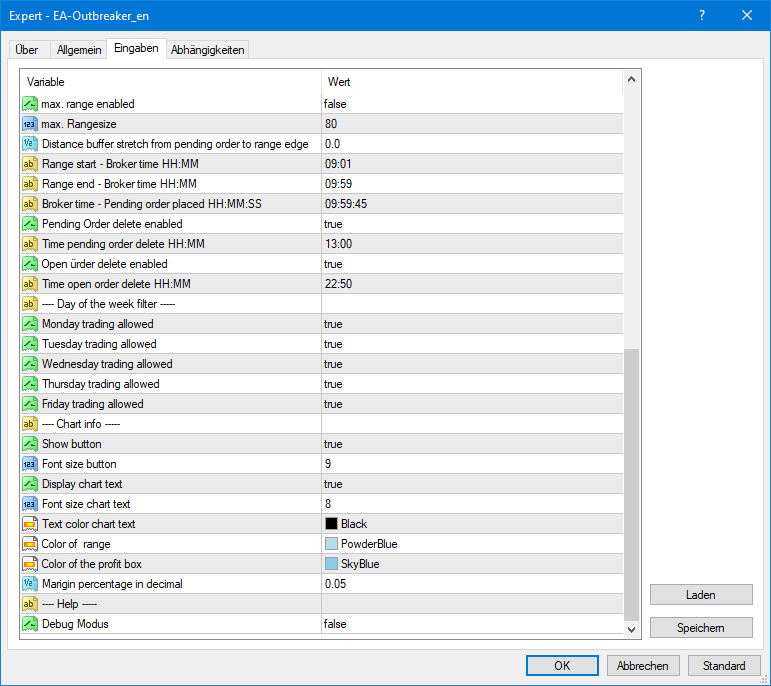Switch to the Allgemein tab

coord(79,50)
